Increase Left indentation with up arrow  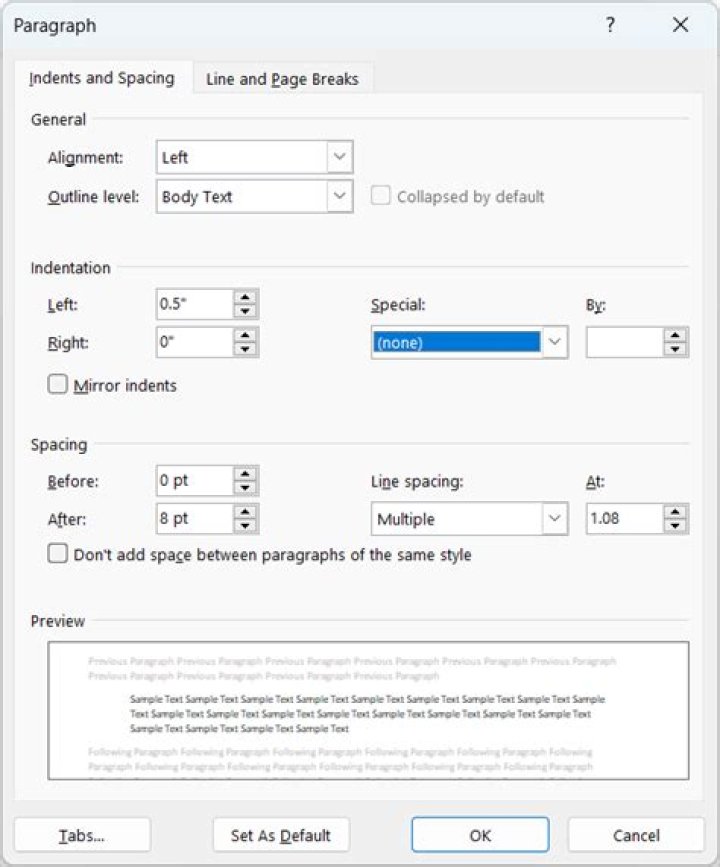click(x=245, y=297)
